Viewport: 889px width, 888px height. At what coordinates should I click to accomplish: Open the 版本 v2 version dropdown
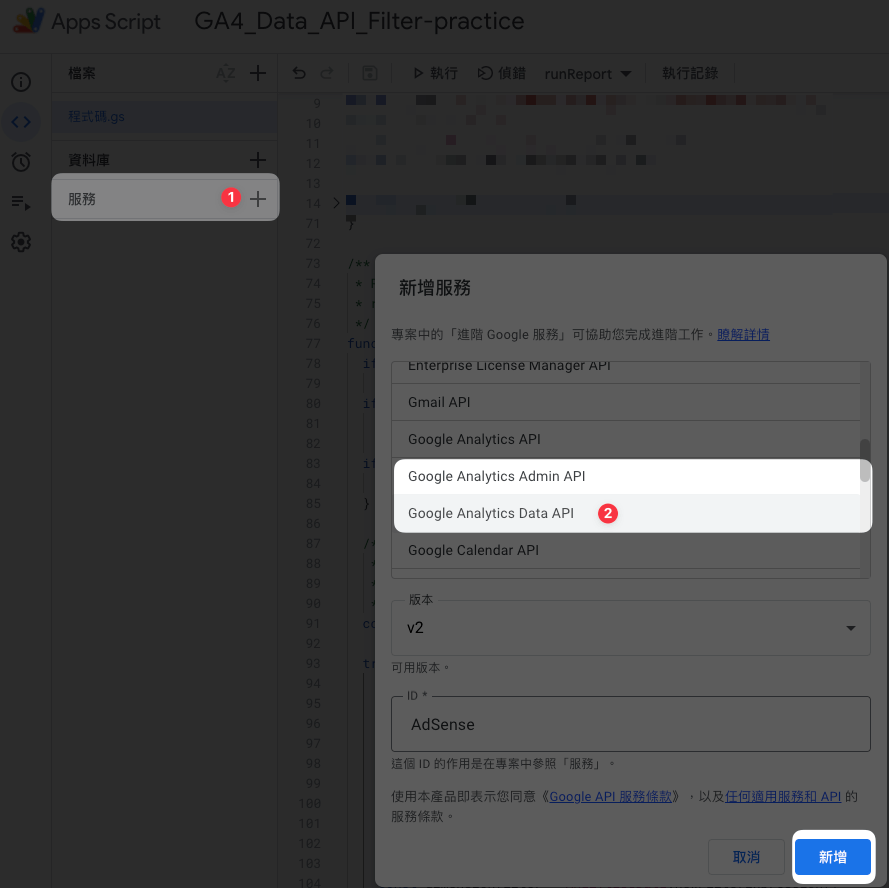630,627
